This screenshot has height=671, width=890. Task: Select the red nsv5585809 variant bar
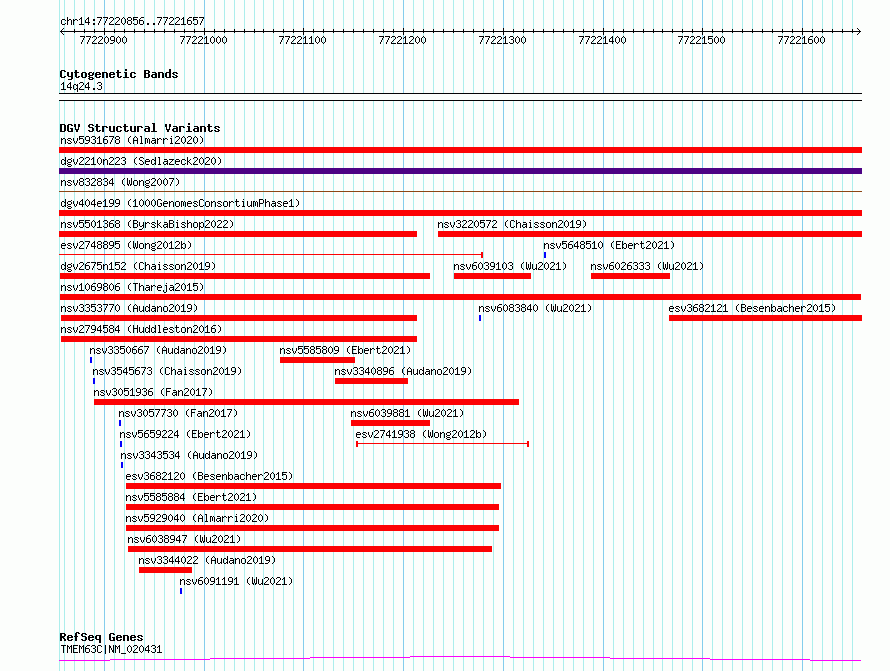pos(317,360)
